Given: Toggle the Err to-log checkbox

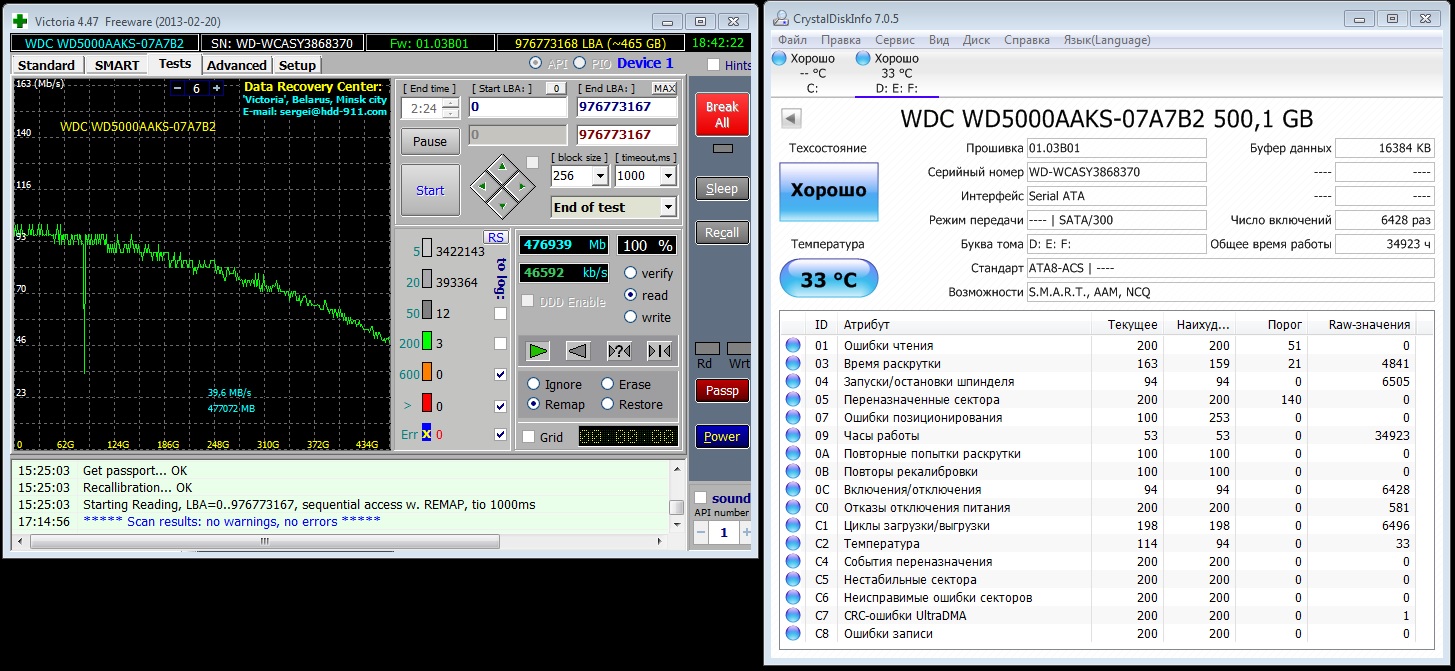Looking at the screenshot, I should coord(500,434).
